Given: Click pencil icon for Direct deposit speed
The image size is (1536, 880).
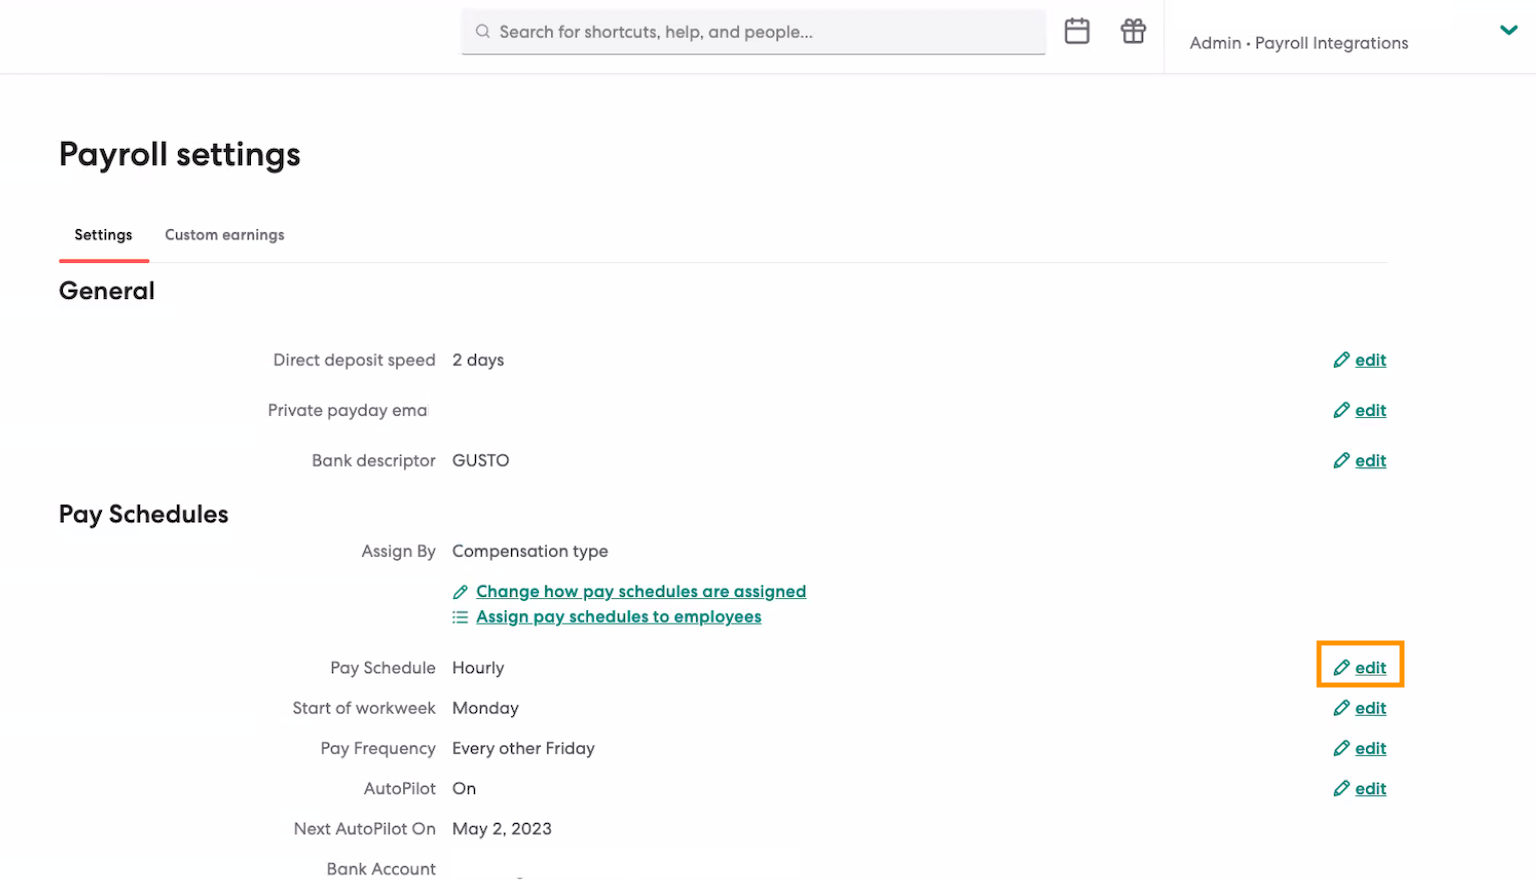Looking at the screenshot, I should pyautogui.click(x=1341, y=360).
